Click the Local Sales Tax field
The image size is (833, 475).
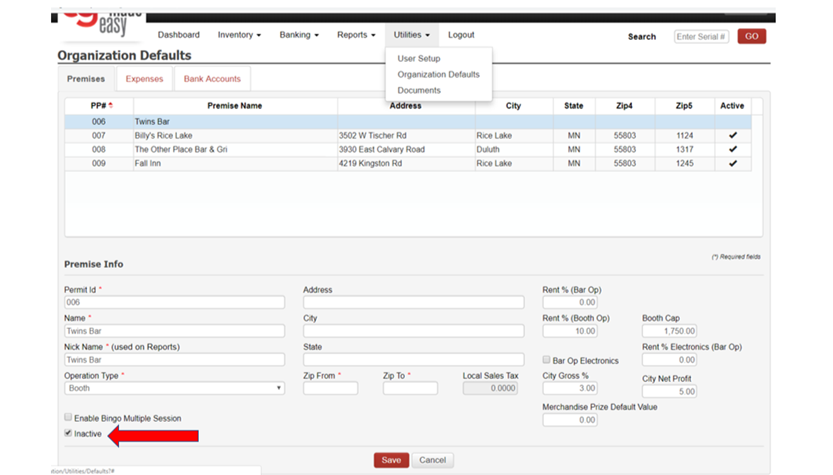pyautogui.click(x=490, y=388)
